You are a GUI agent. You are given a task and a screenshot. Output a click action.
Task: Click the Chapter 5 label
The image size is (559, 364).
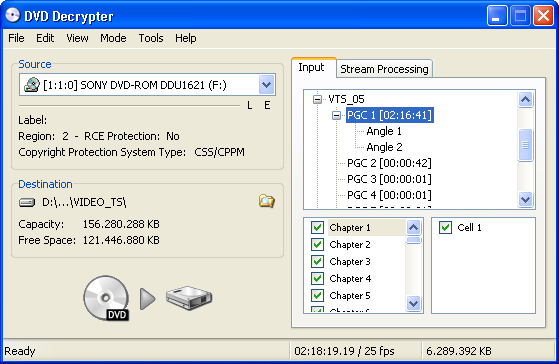[x=350, y=296]
